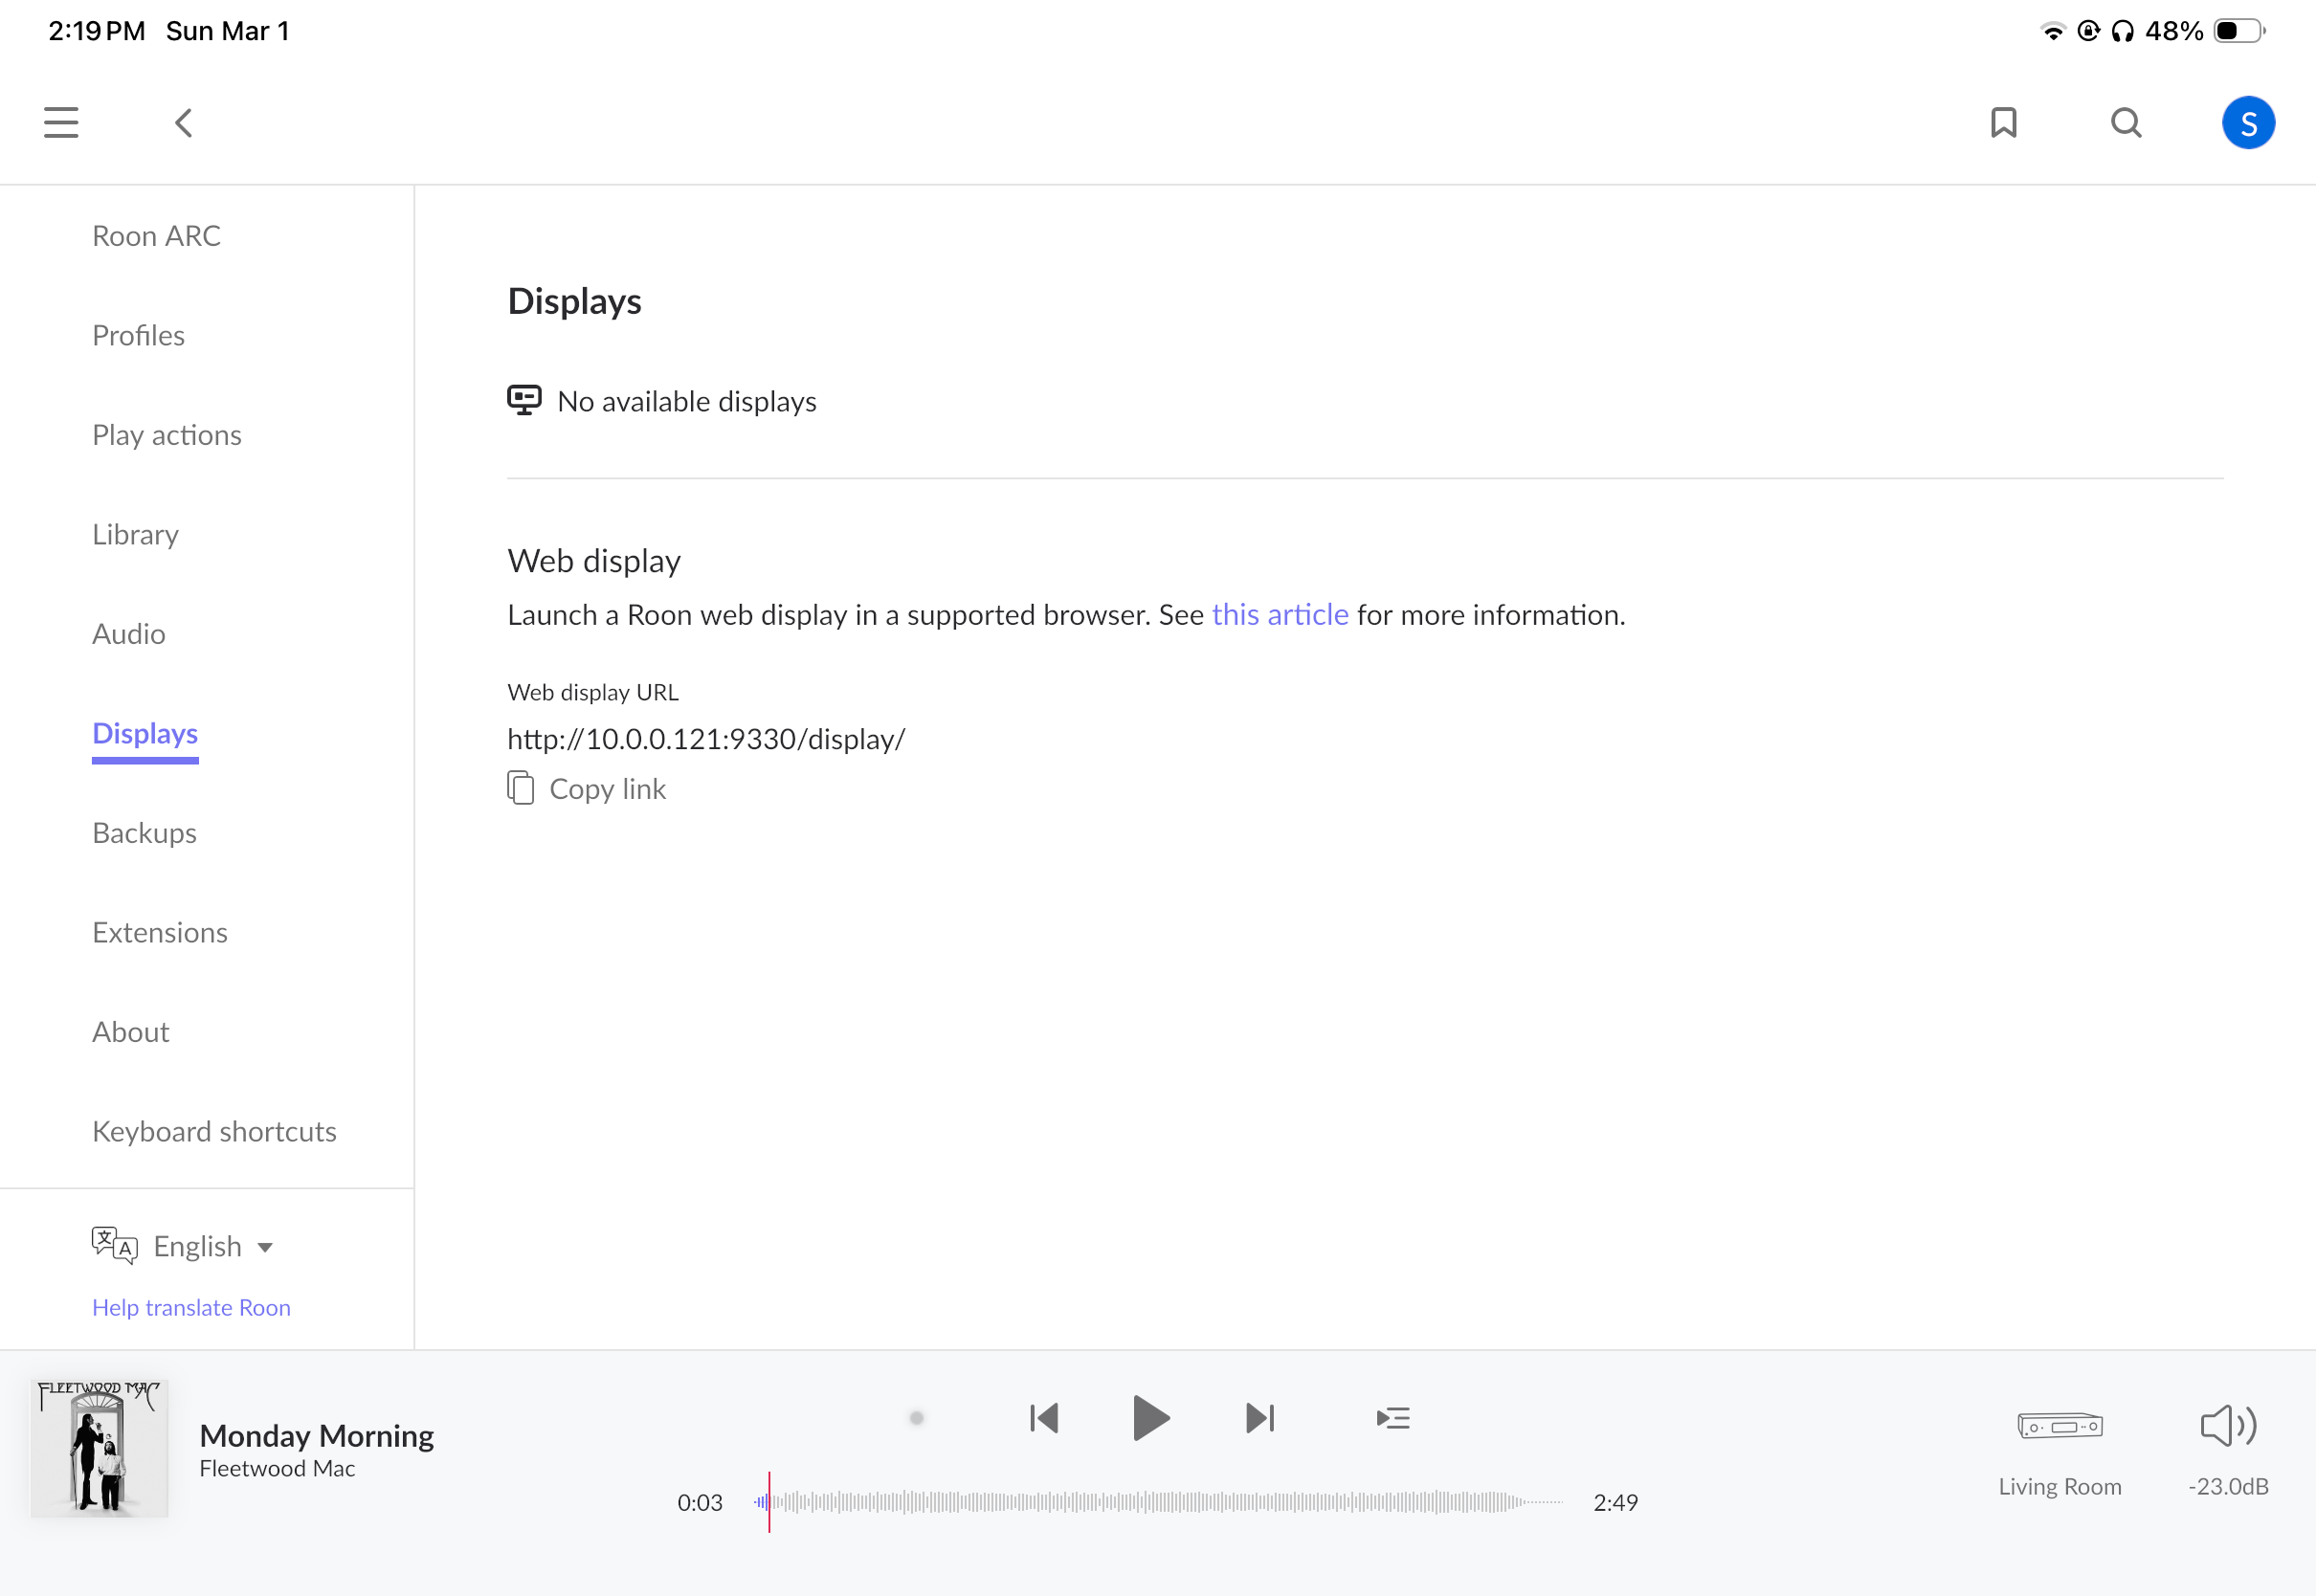This screenshot has width=2316, height=1596.
Task: Select the Living Room zone icon
Action: pyautogui.click(x=2060, y=1427)
